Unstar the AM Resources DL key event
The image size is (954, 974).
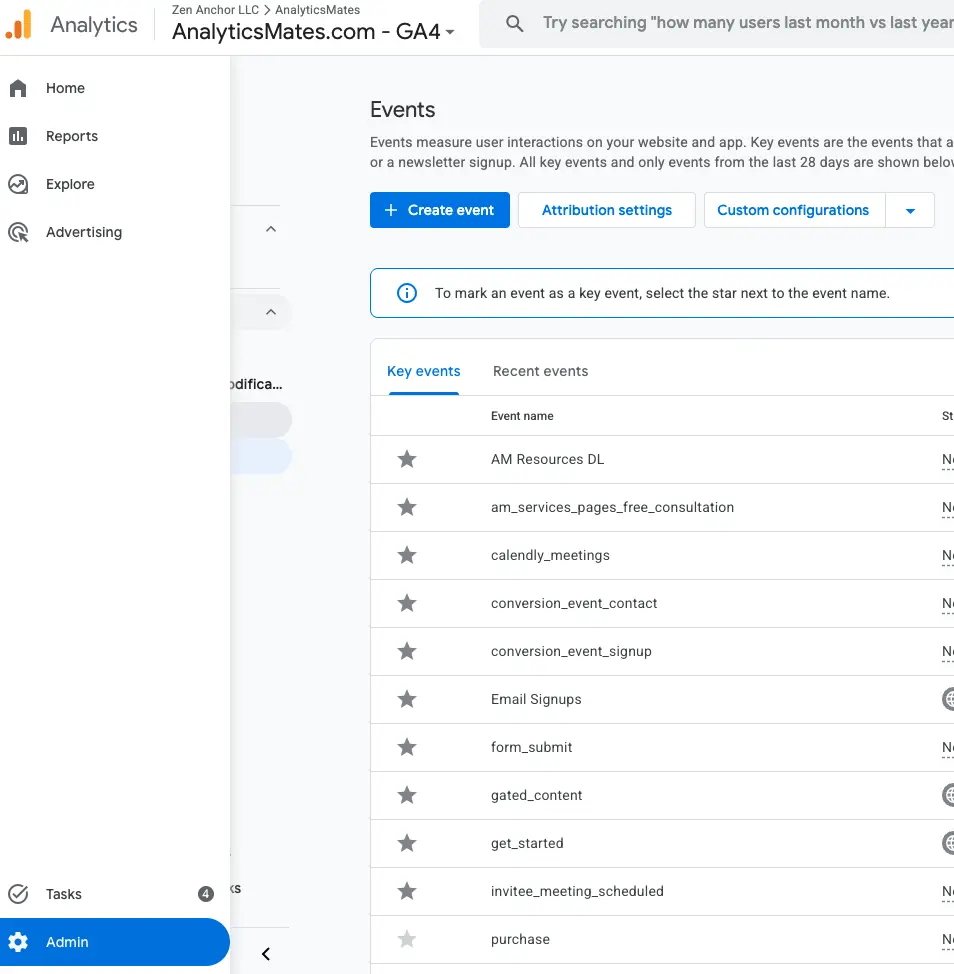(407, 459)
